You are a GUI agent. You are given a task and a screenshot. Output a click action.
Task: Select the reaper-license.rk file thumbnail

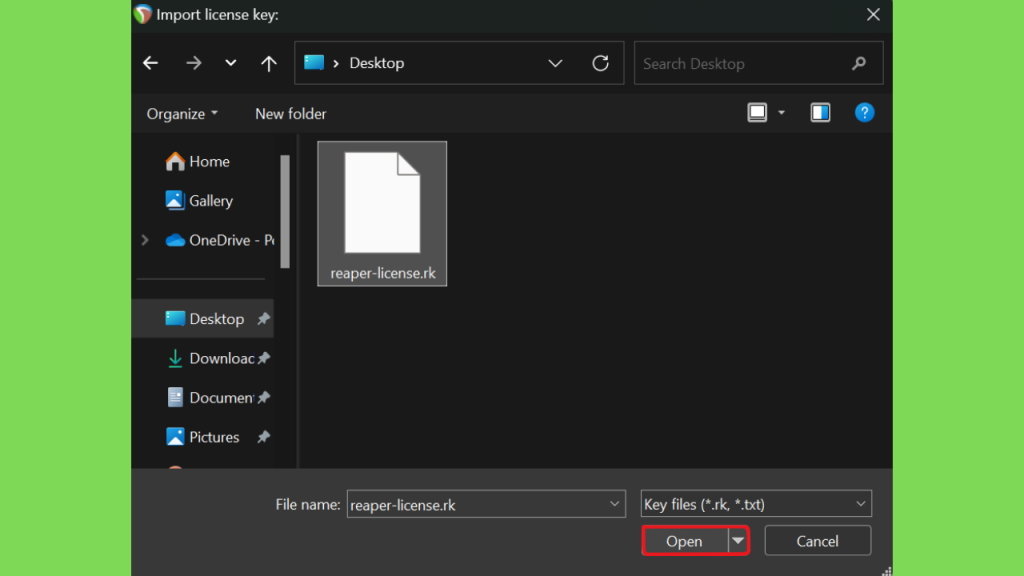click(382, 202)
